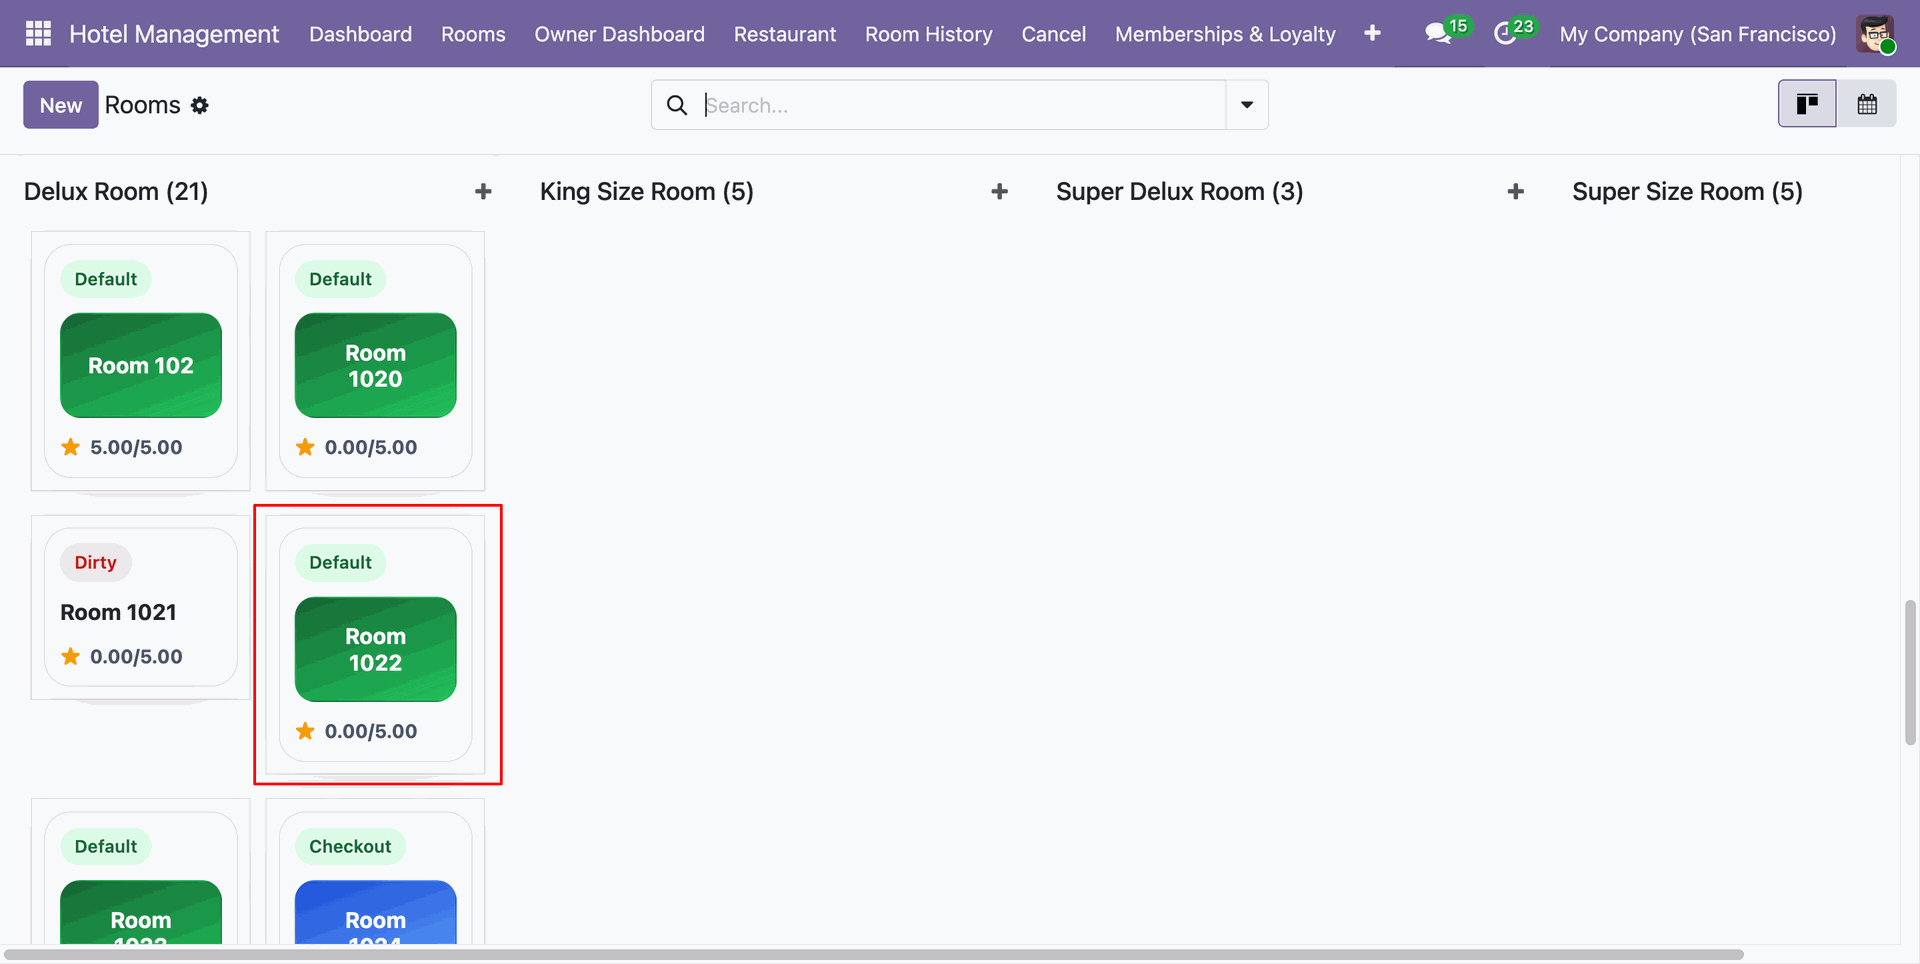Open the My Company (San Francisco) switcher

pos(1698,34)
